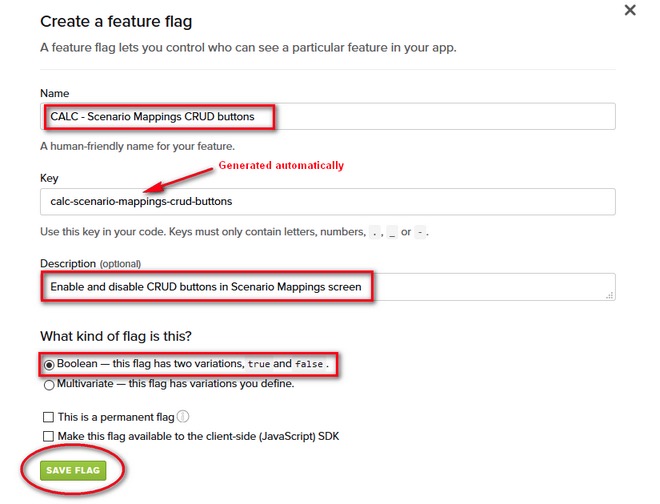Click the 'false' code text in the Boolean option
The height and width of the screenshot is (504, 660).
(x=309, y=364)
